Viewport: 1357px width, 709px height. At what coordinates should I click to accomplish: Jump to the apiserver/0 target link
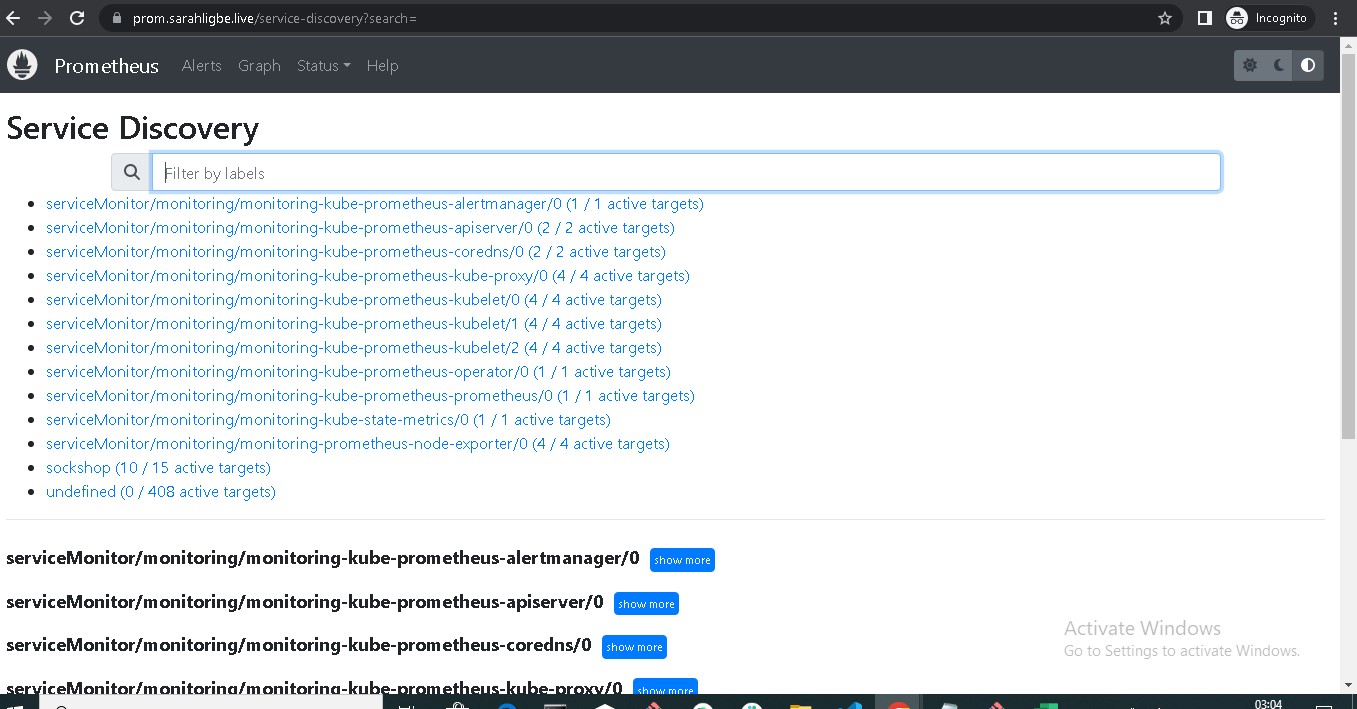click(360, 228)
